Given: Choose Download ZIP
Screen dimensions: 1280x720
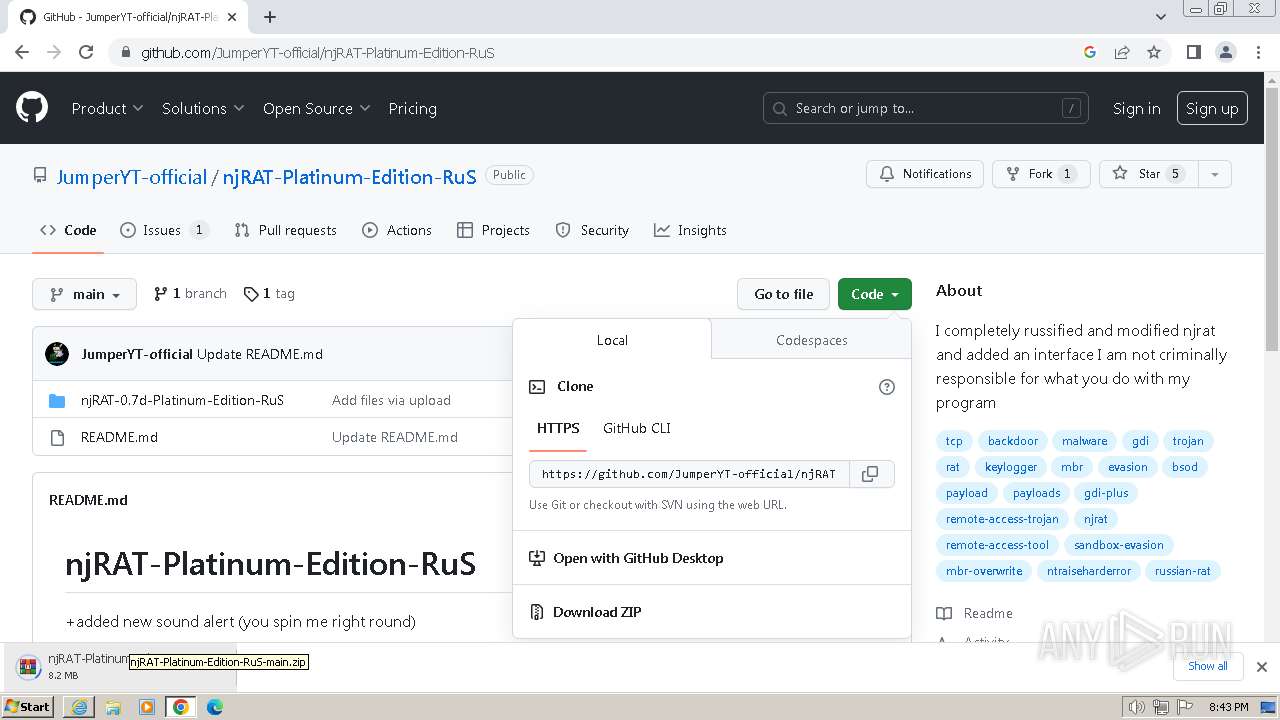Looking at the screenshot, I should click(x=597, y=612).
